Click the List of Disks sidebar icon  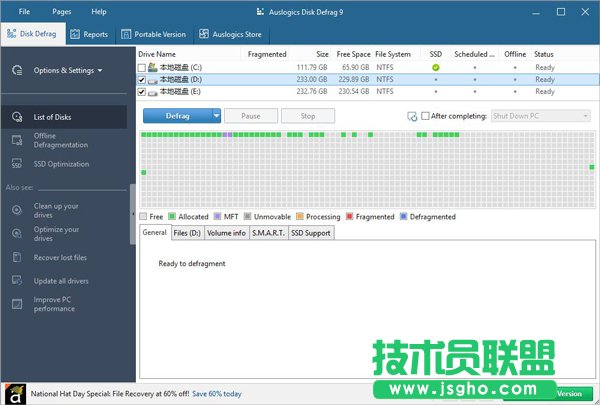click(16, 117)
